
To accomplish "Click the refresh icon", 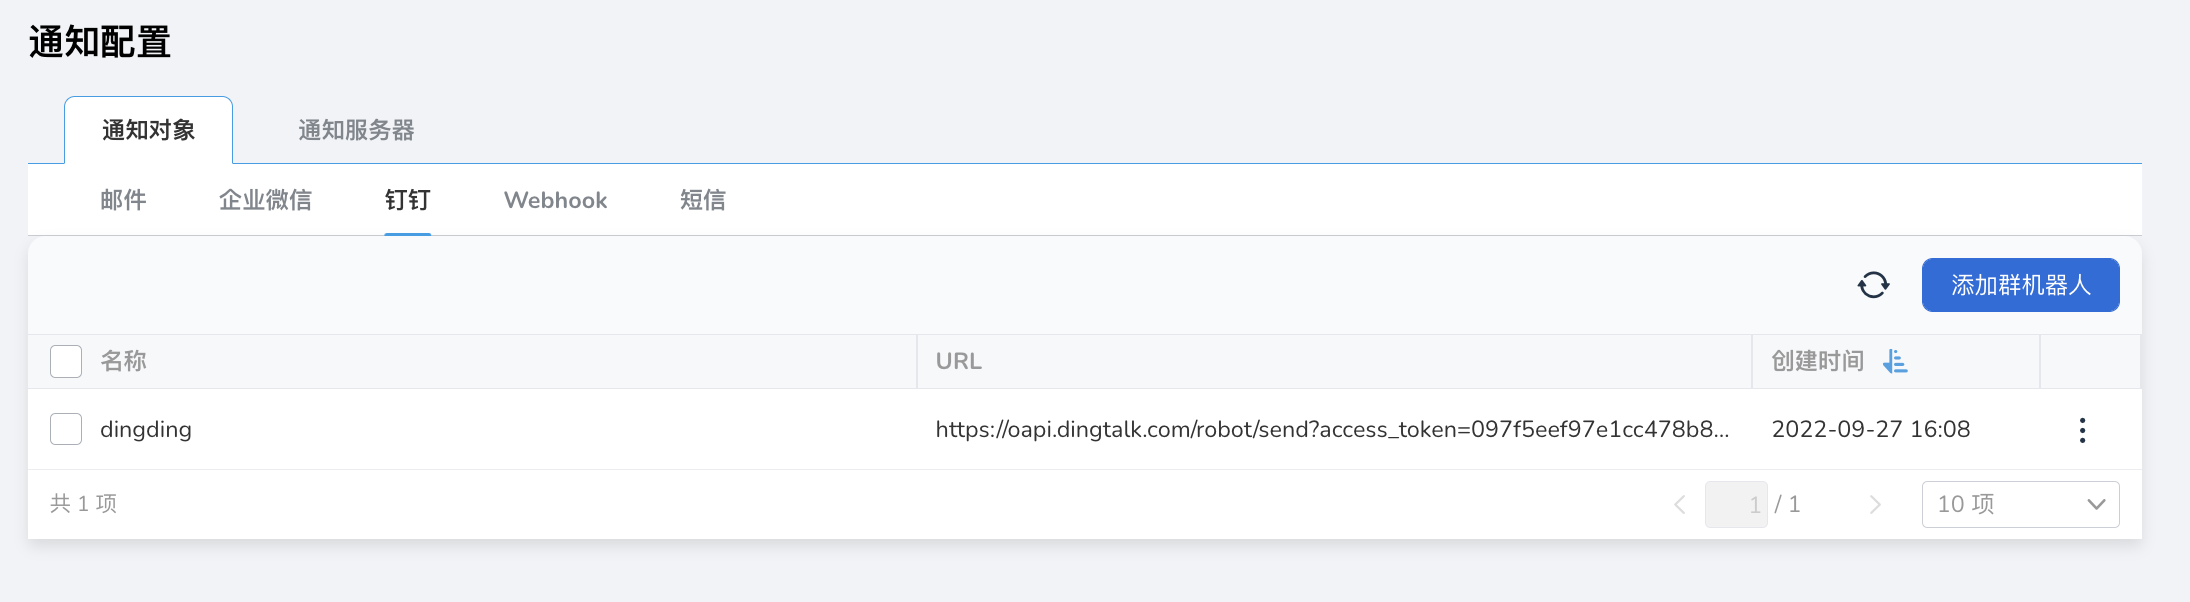I will click(x=1873, y=285).
